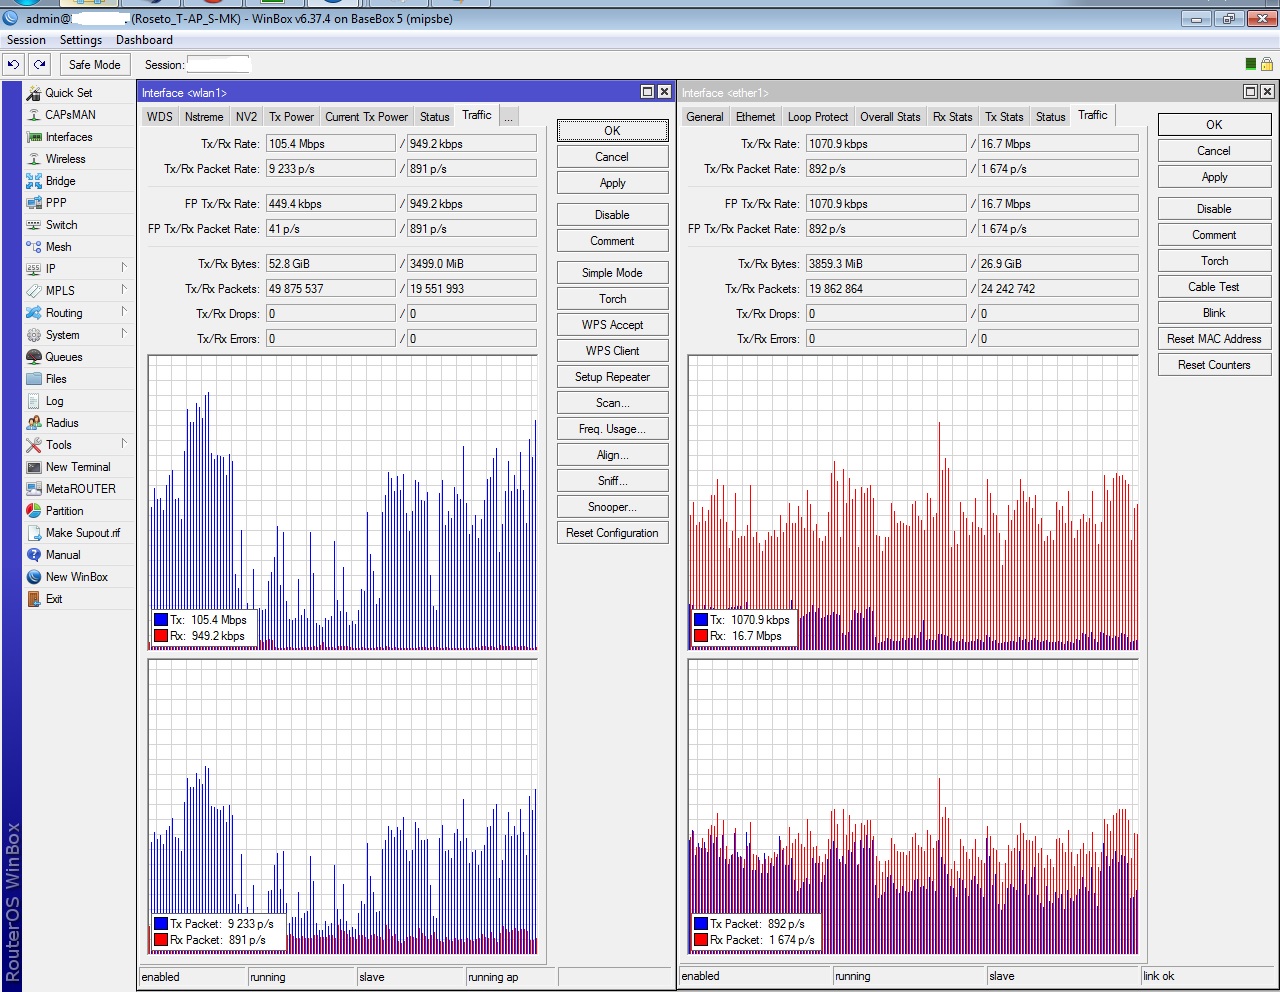Viewport: 1280px width, 992px height.
Task: Show more wlan1 tabs via ellipsis button
Action: click(x=508, y=117)
